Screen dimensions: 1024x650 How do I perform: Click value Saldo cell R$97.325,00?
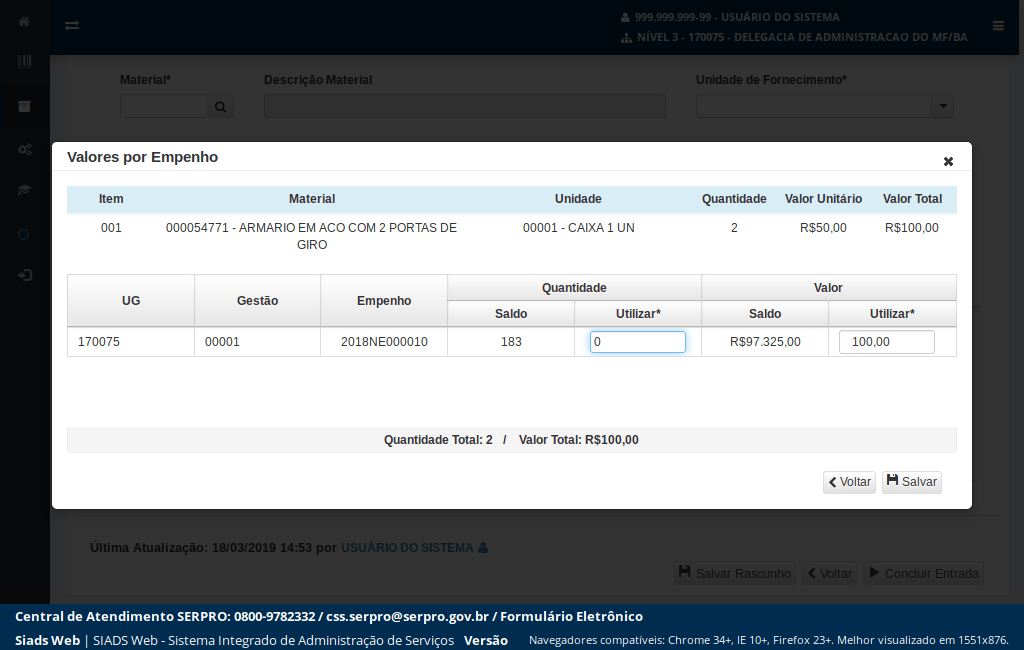[765, 342]
